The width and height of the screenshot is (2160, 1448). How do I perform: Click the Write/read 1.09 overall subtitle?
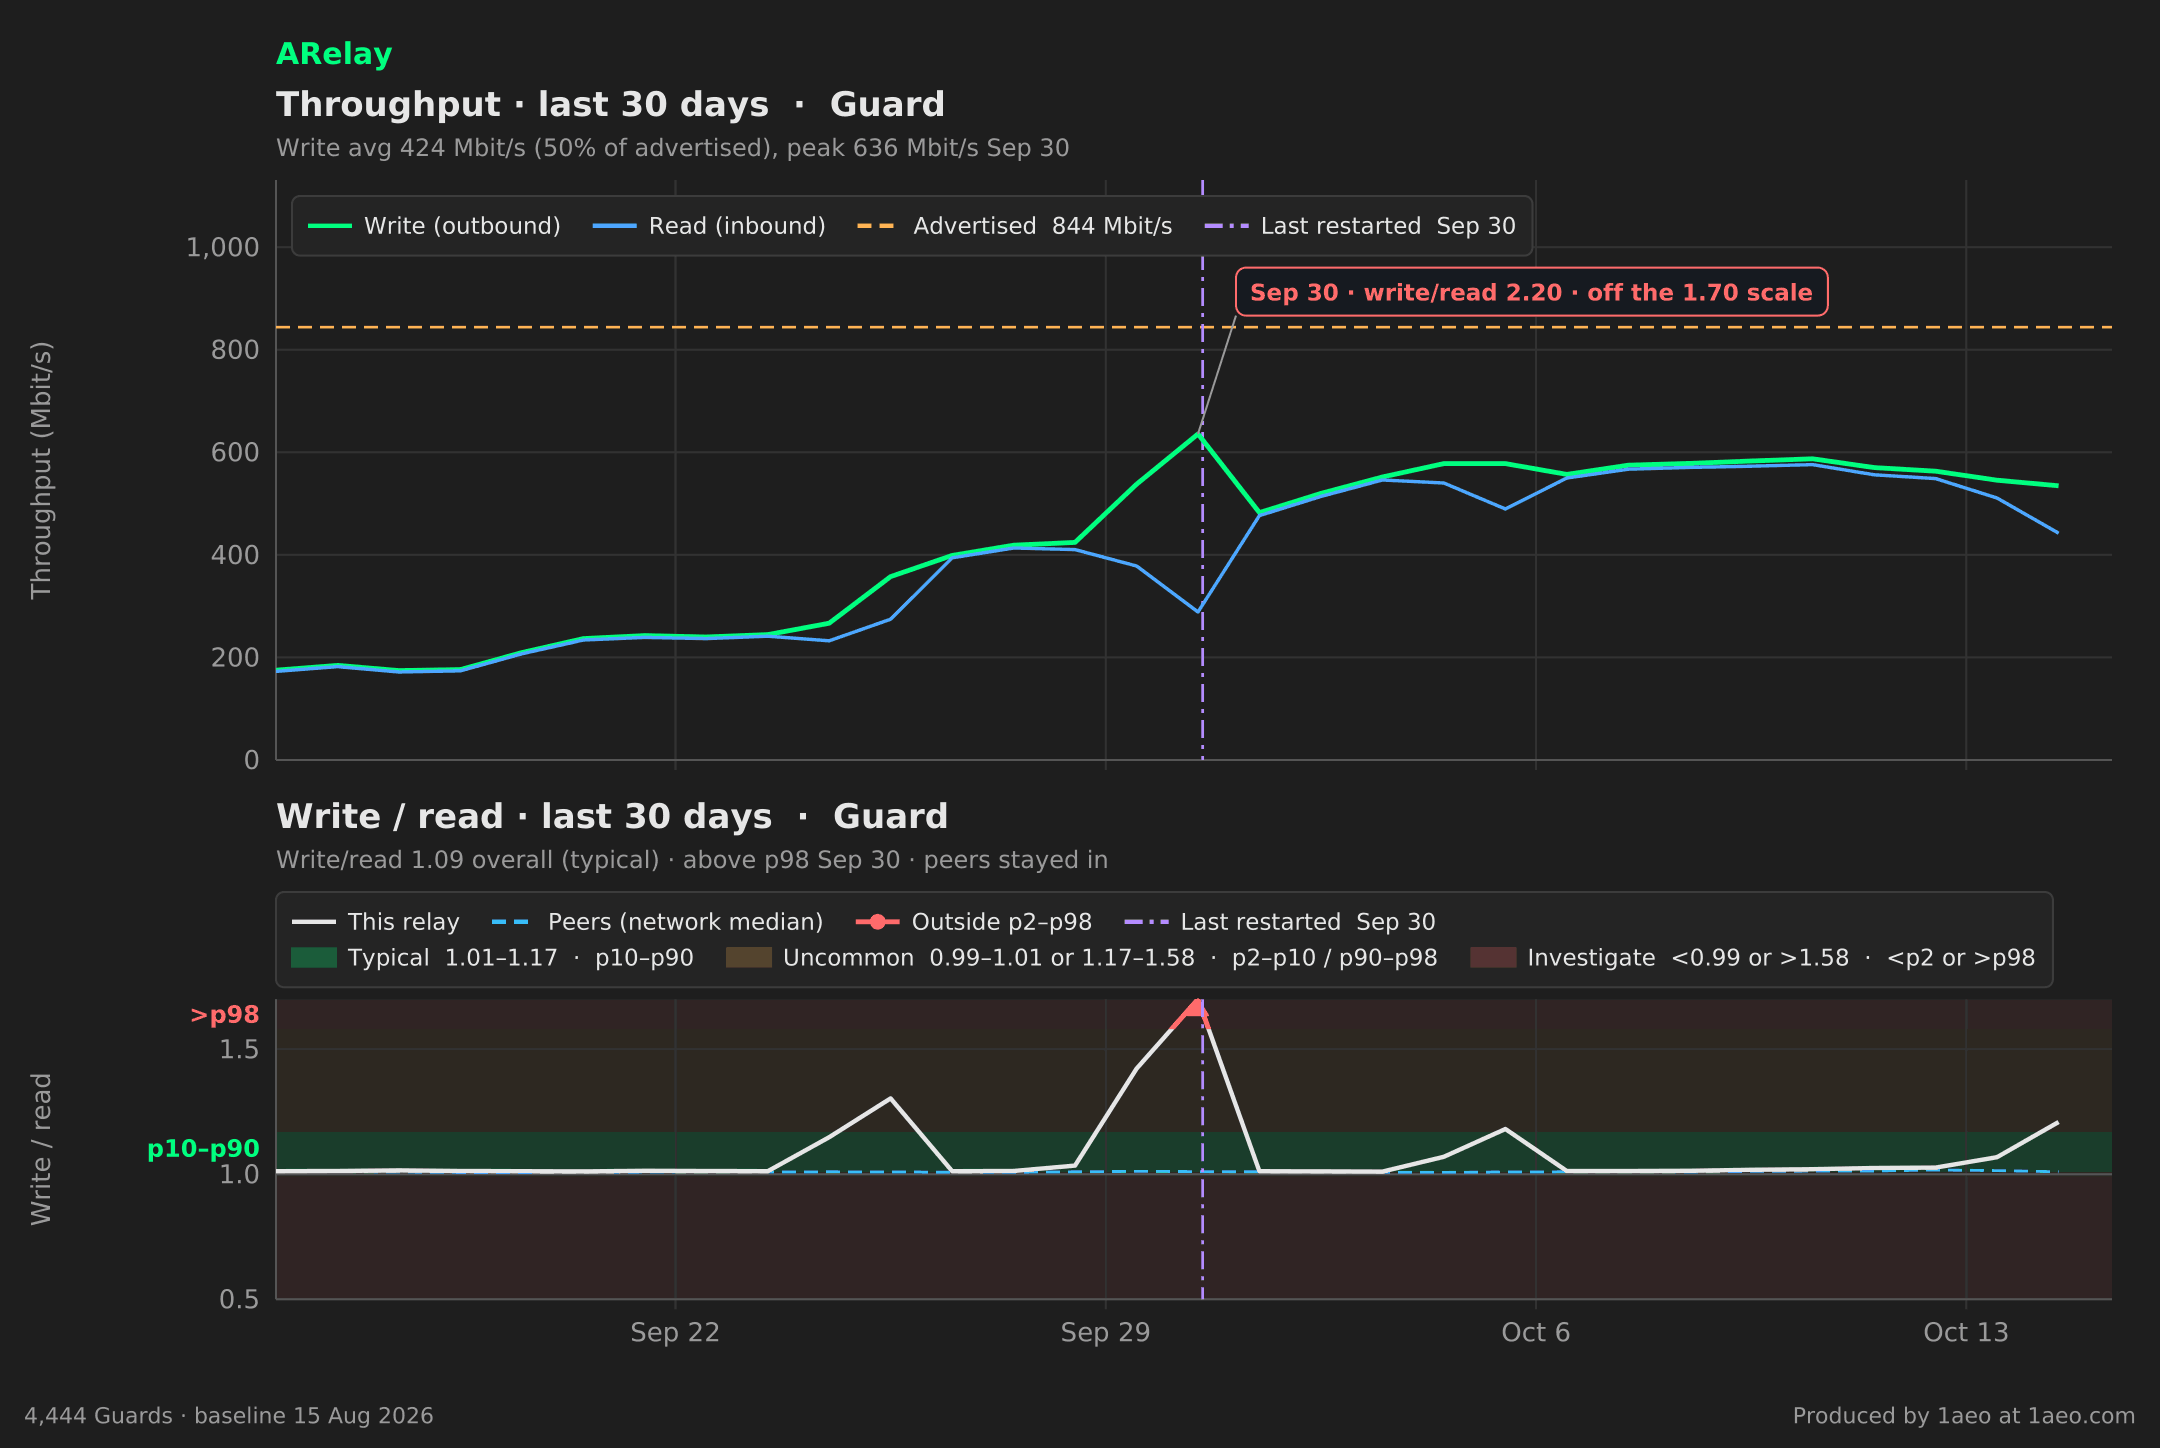point(692,860)
